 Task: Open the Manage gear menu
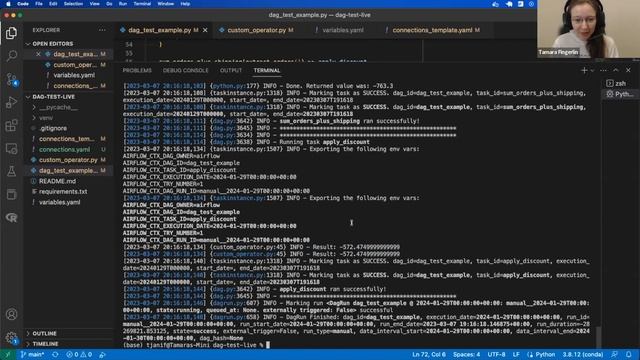coord(11,338)
